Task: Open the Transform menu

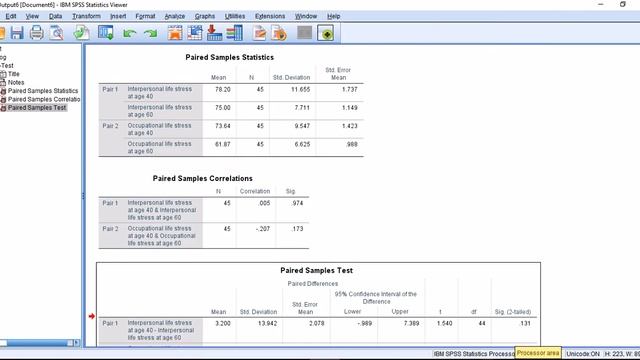Action: (x=86, y=16)
